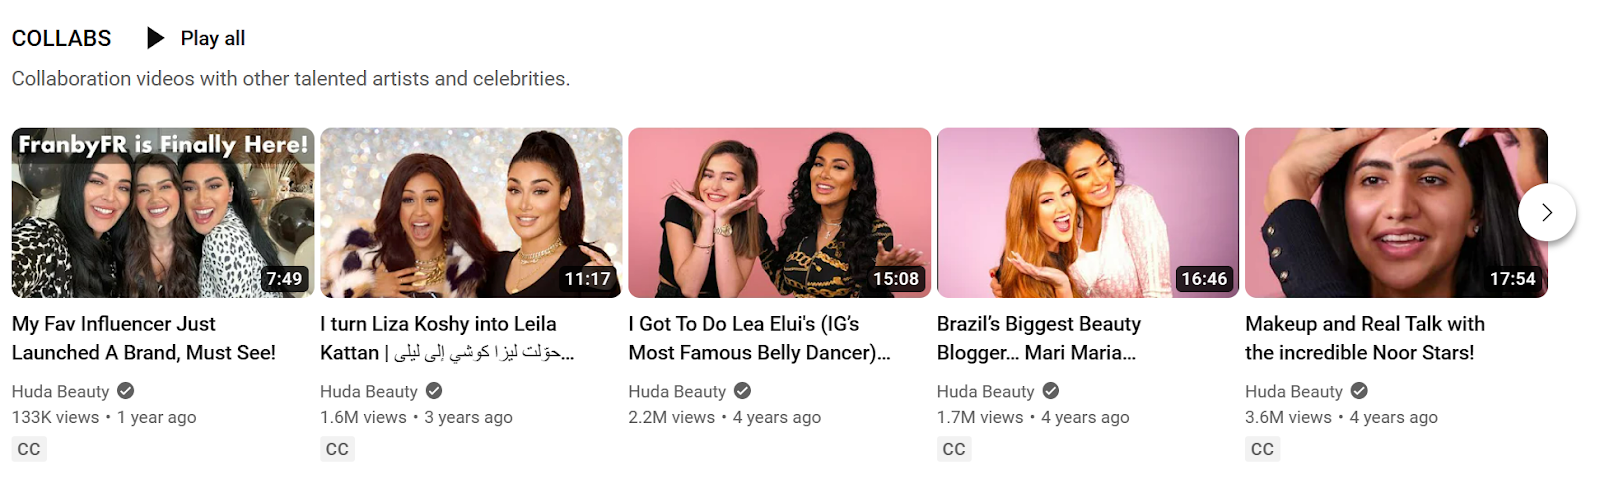Click the Play all text button

(x=213, y=38)
